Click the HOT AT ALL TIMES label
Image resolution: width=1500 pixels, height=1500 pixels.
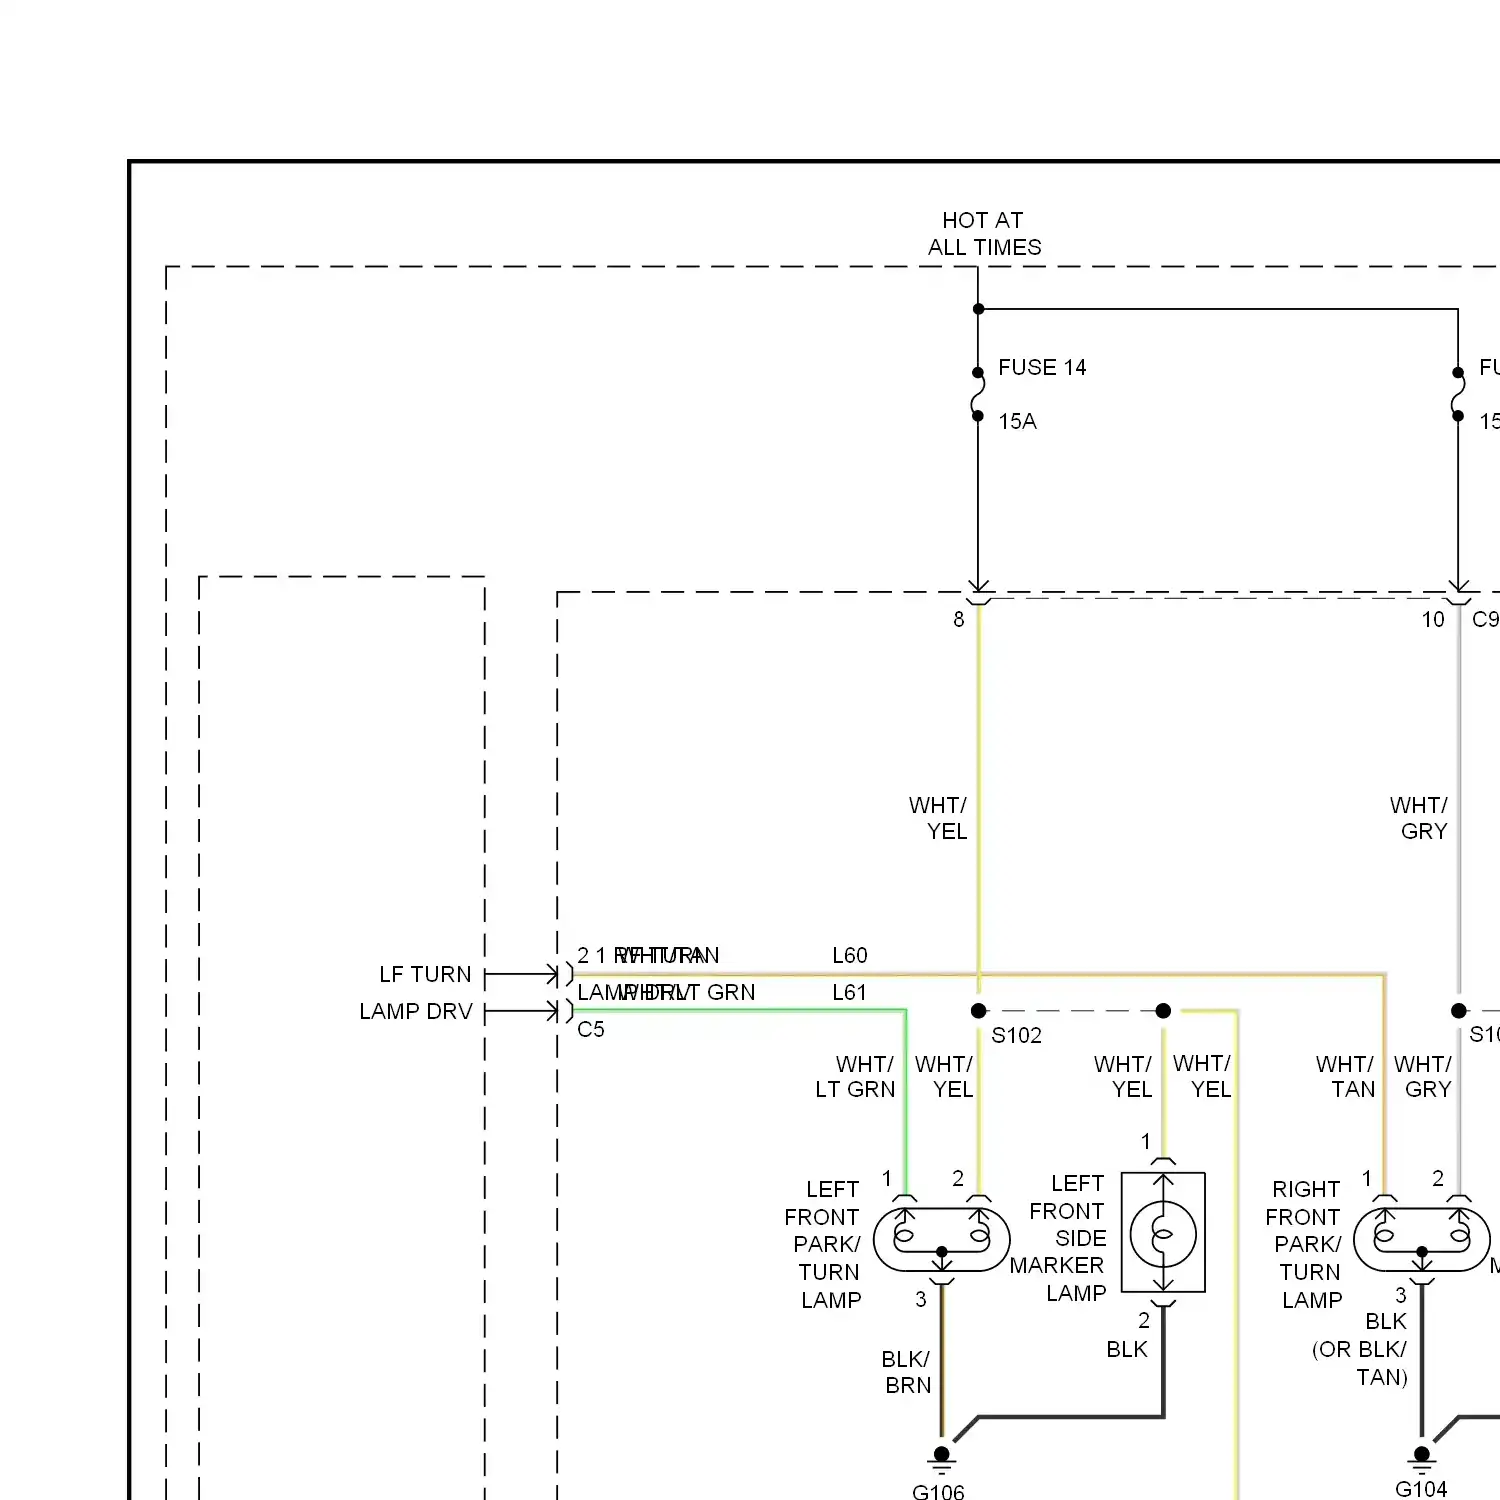tap(984, 234)
